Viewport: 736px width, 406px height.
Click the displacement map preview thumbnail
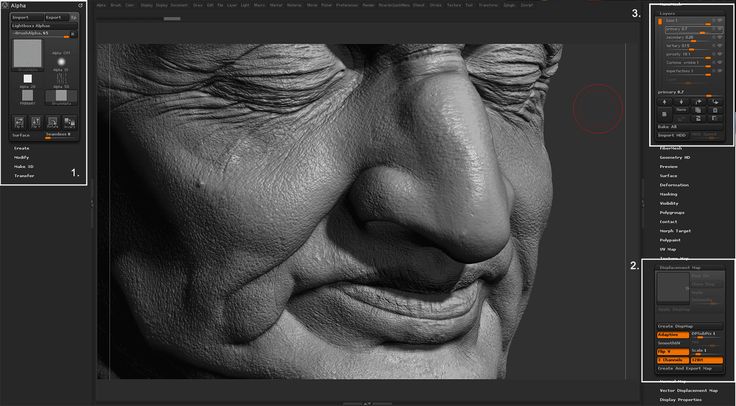pyautogui.click(x=673, y=287)
